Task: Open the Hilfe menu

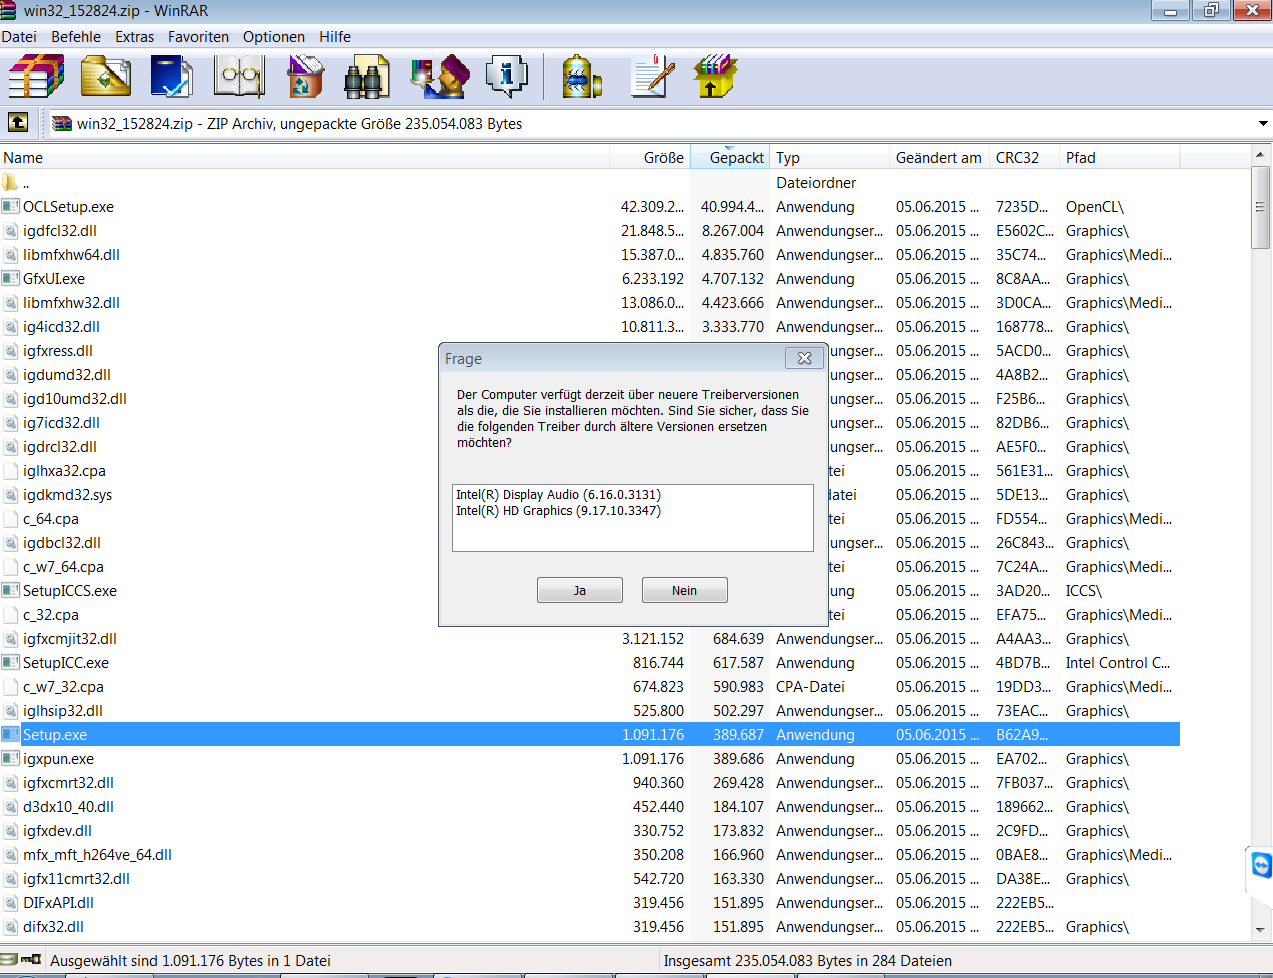Action: [x=335, y=37]
